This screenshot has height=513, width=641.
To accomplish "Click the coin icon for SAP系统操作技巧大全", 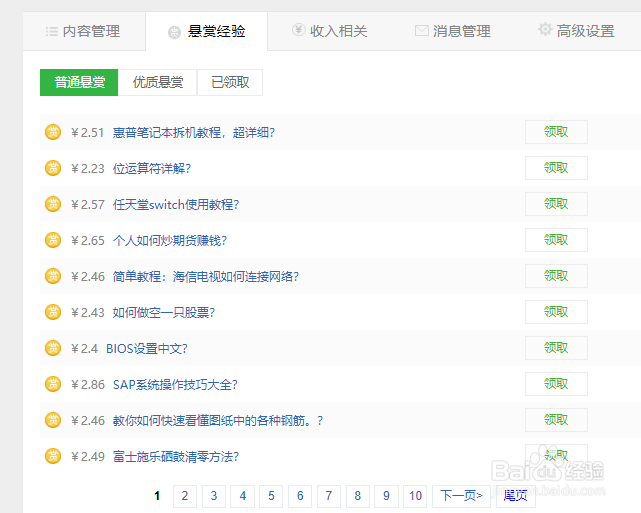I will (53, 384).
